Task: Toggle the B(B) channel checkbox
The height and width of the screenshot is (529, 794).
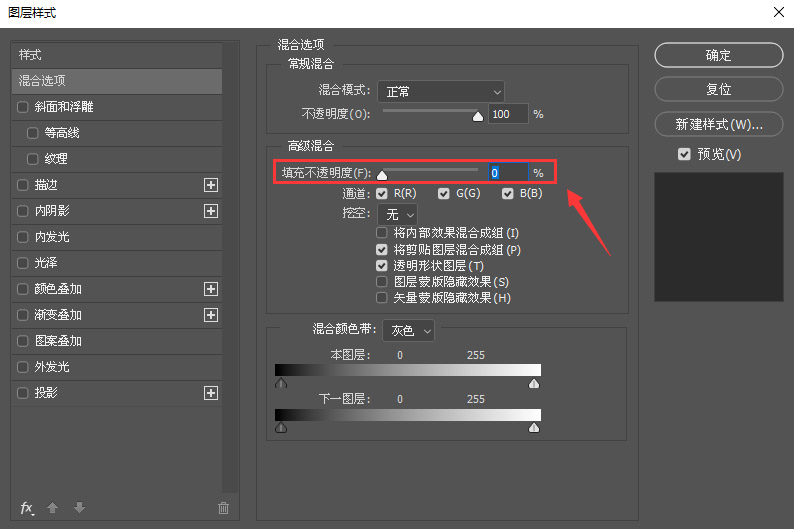Action: (x=507, y=193)
